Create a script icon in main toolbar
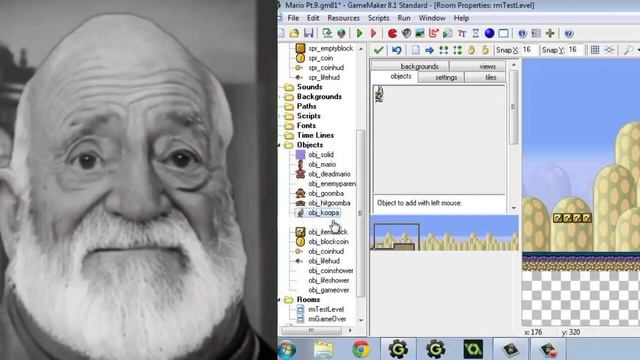 447,33
